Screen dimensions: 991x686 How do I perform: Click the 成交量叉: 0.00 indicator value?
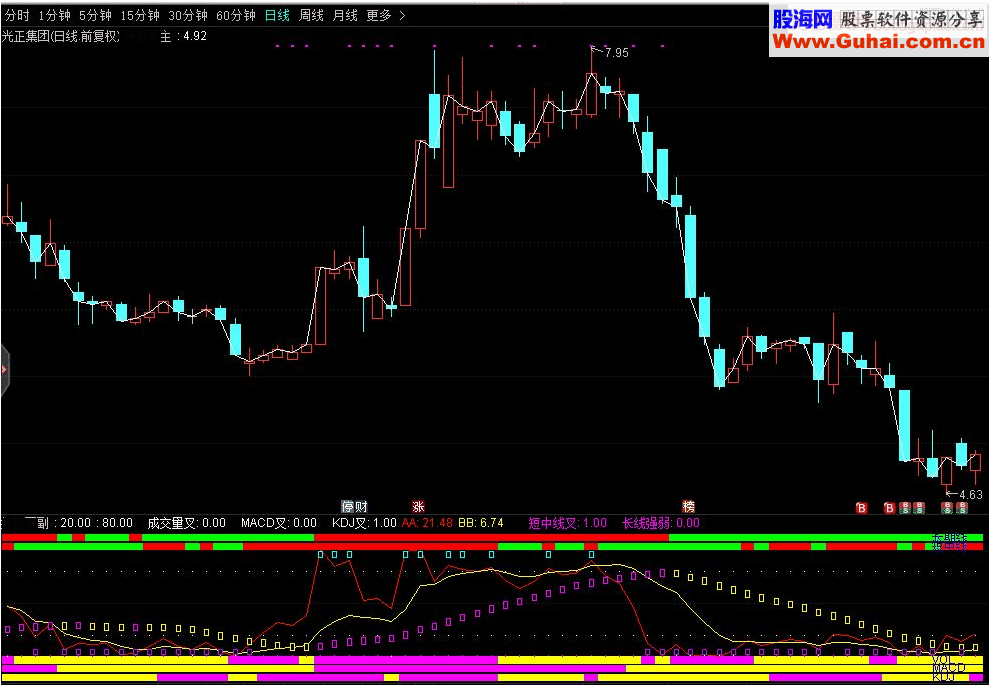(186, 523)
